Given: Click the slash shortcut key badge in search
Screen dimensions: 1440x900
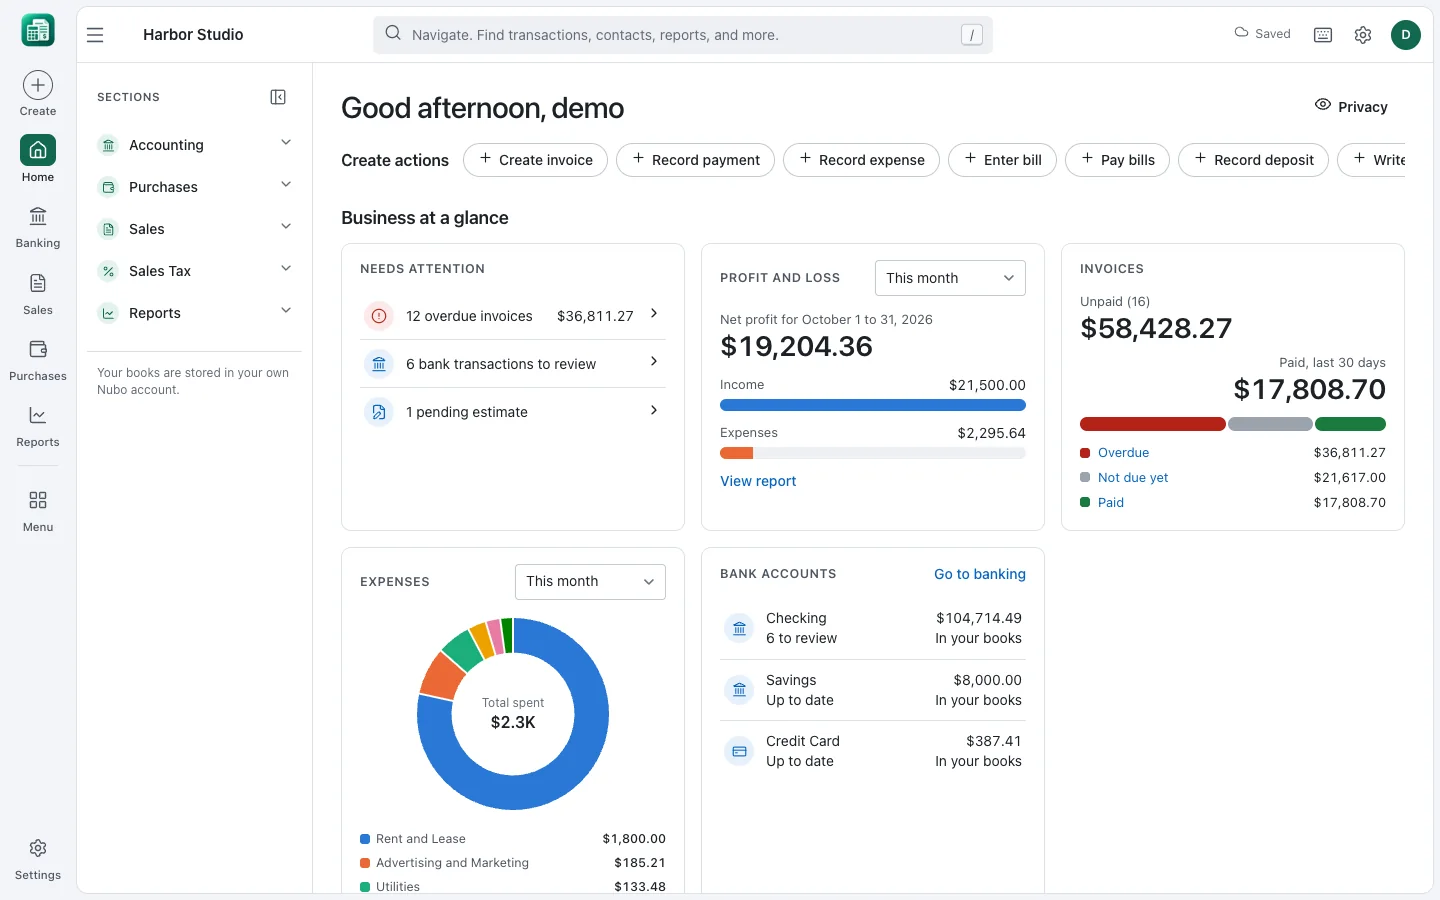Looking at the screenshot, I should click(x=971, y=35).
